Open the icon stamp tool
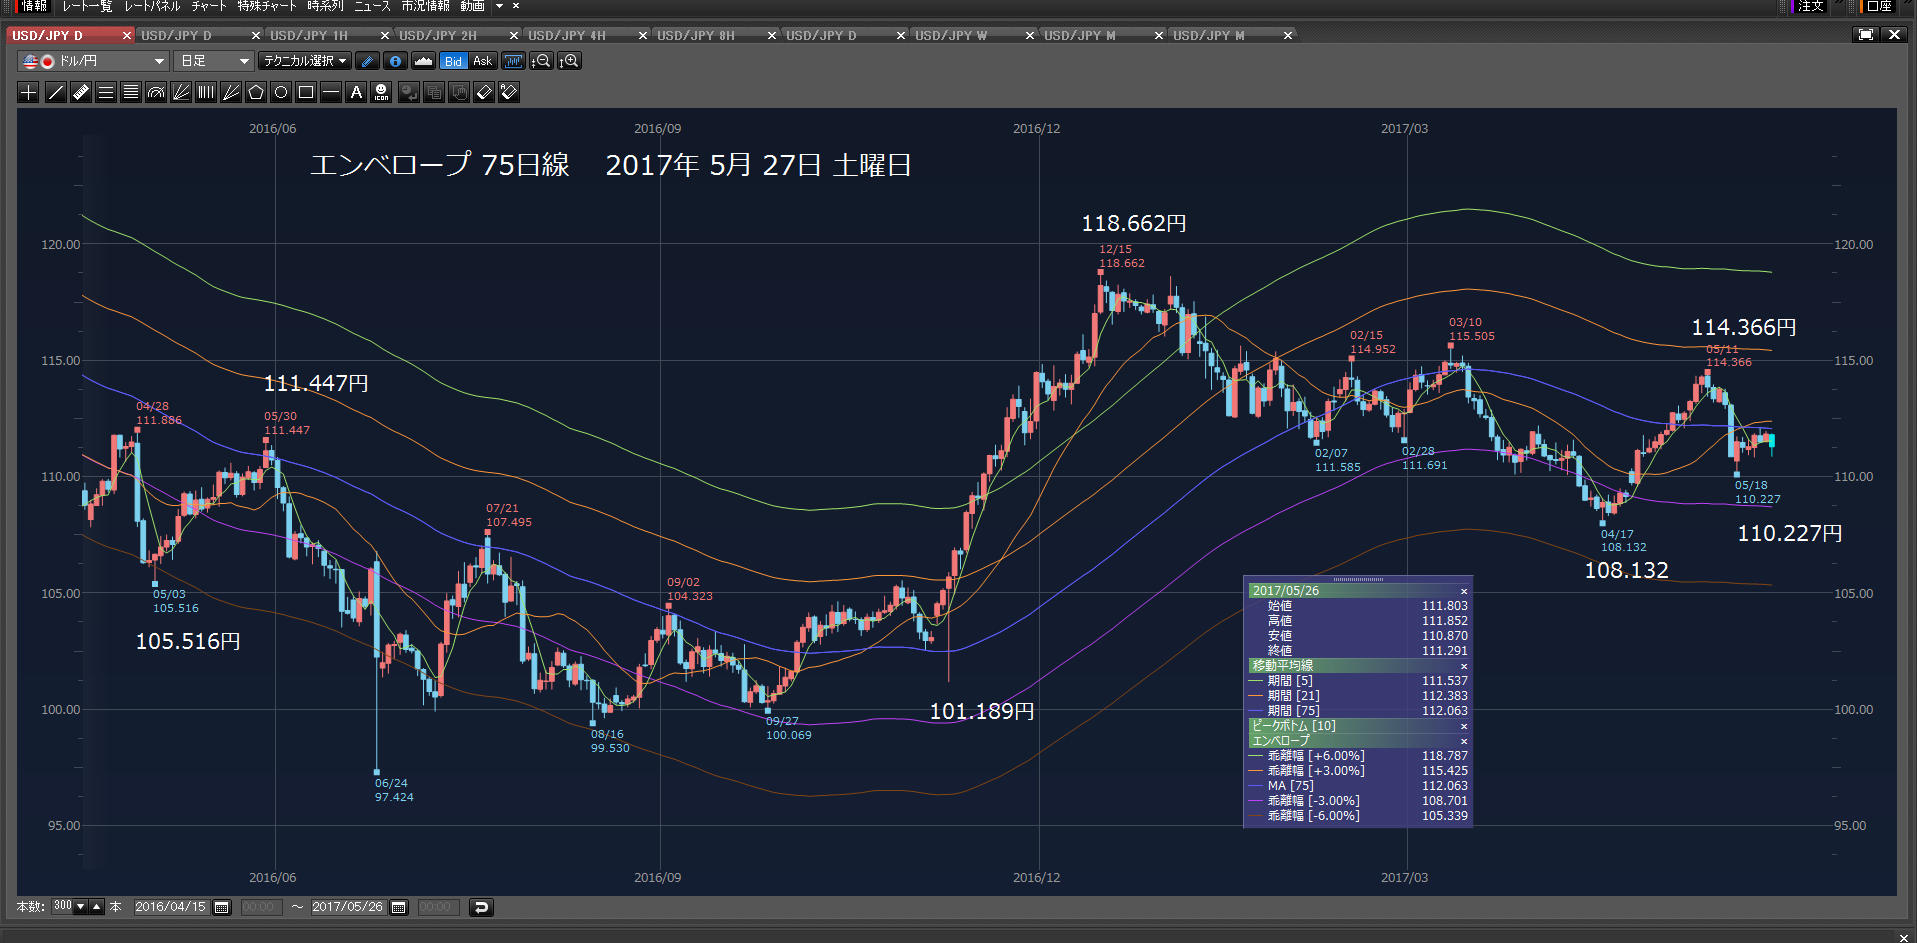Screen dimensions: 1917x943 click(381, 92)
